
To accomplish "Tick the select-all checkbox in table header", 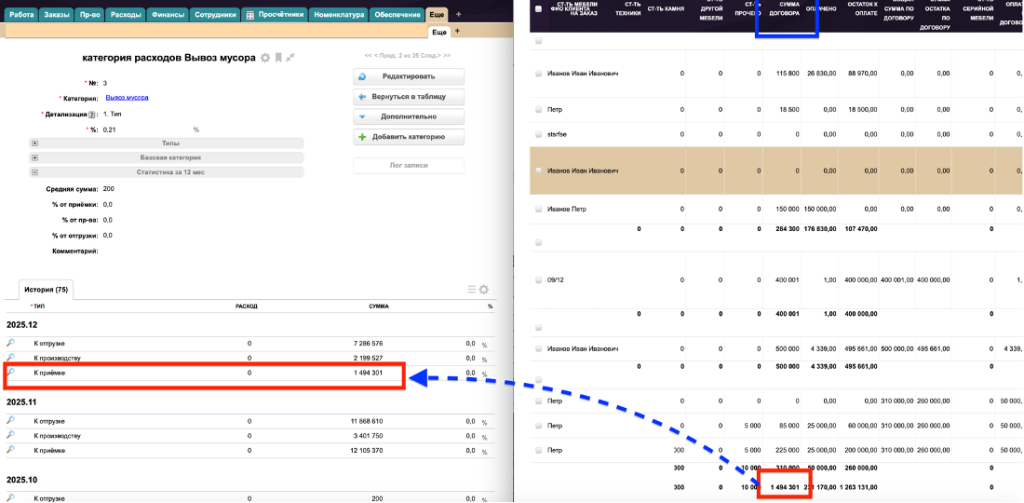I will point(539,8).
